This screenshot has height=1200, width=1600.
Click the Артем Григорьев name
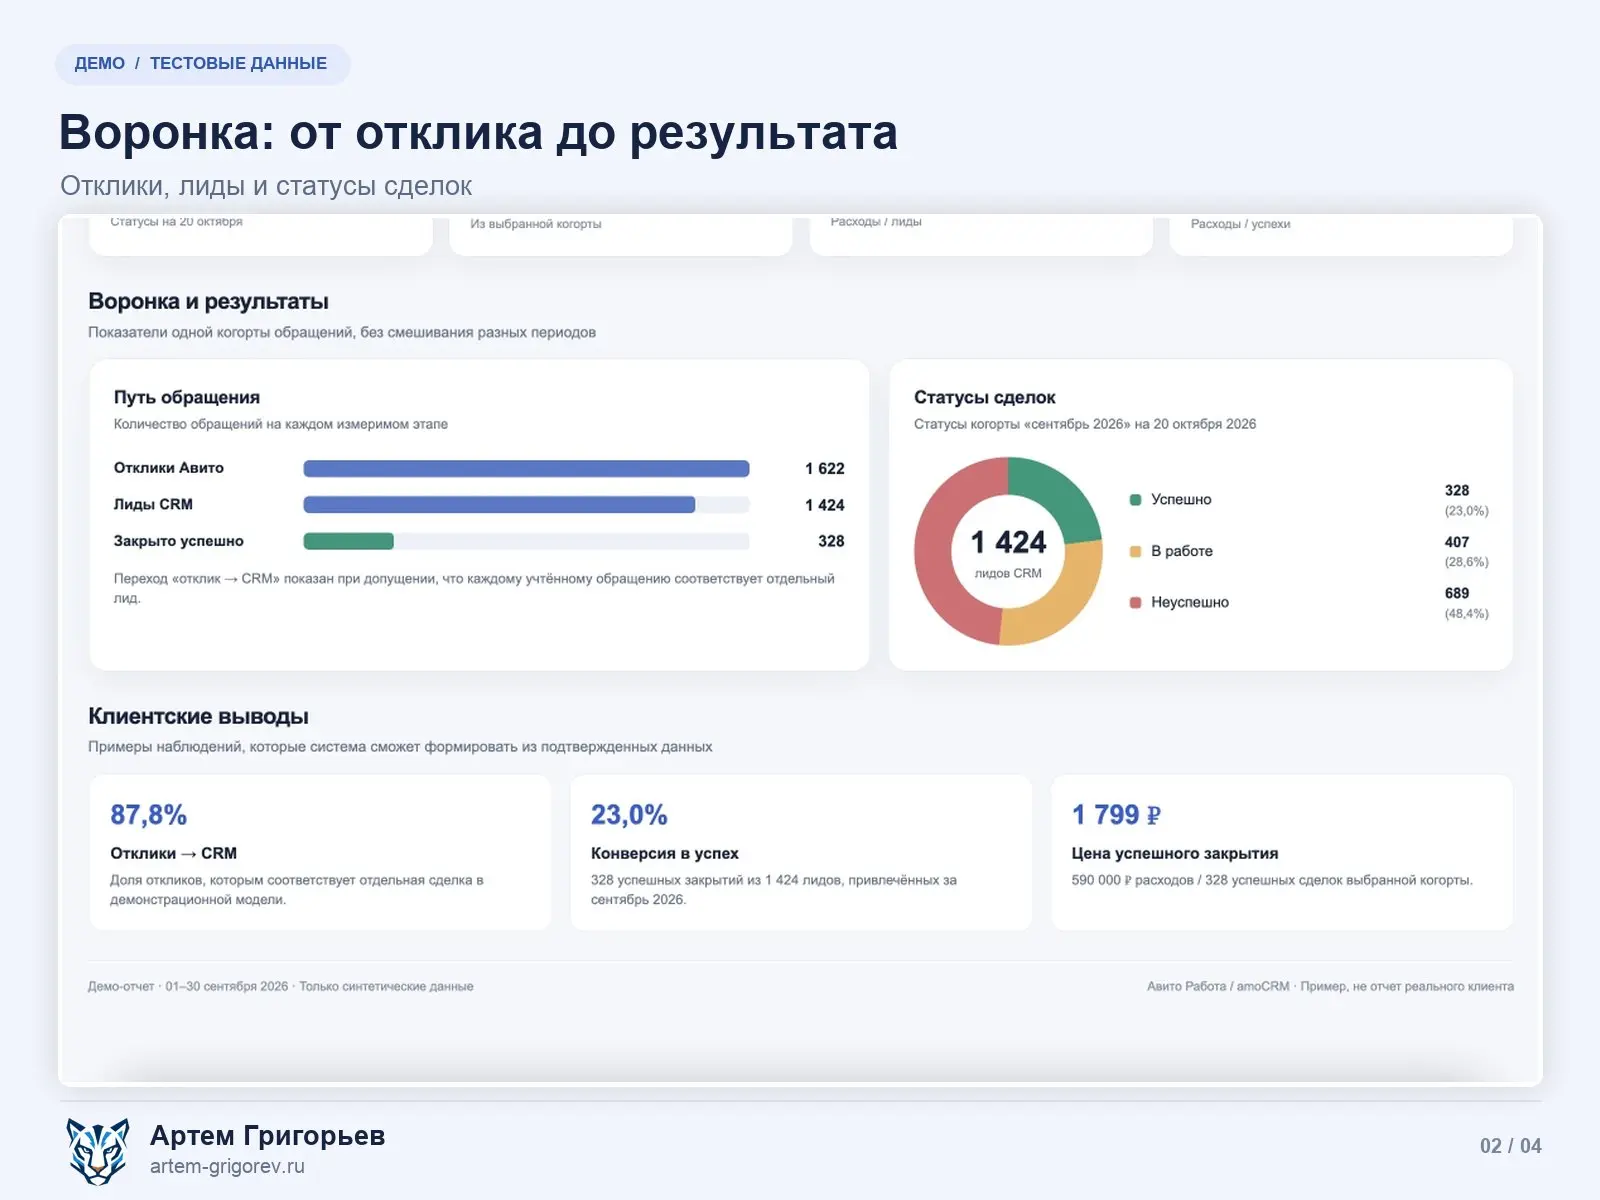(x=268, y=1136)
